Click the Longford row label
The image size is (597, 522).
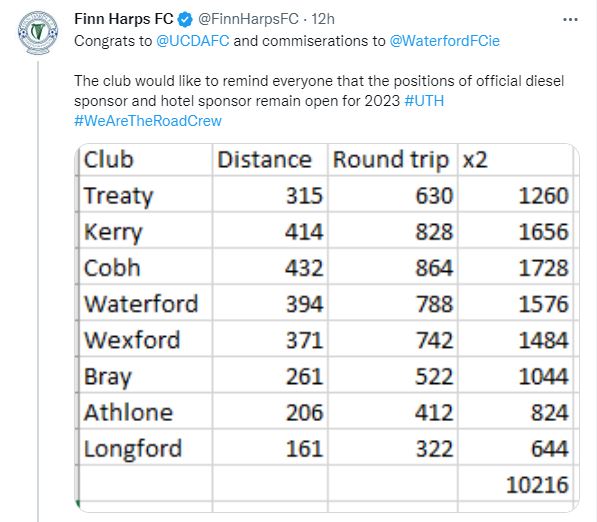132,449
